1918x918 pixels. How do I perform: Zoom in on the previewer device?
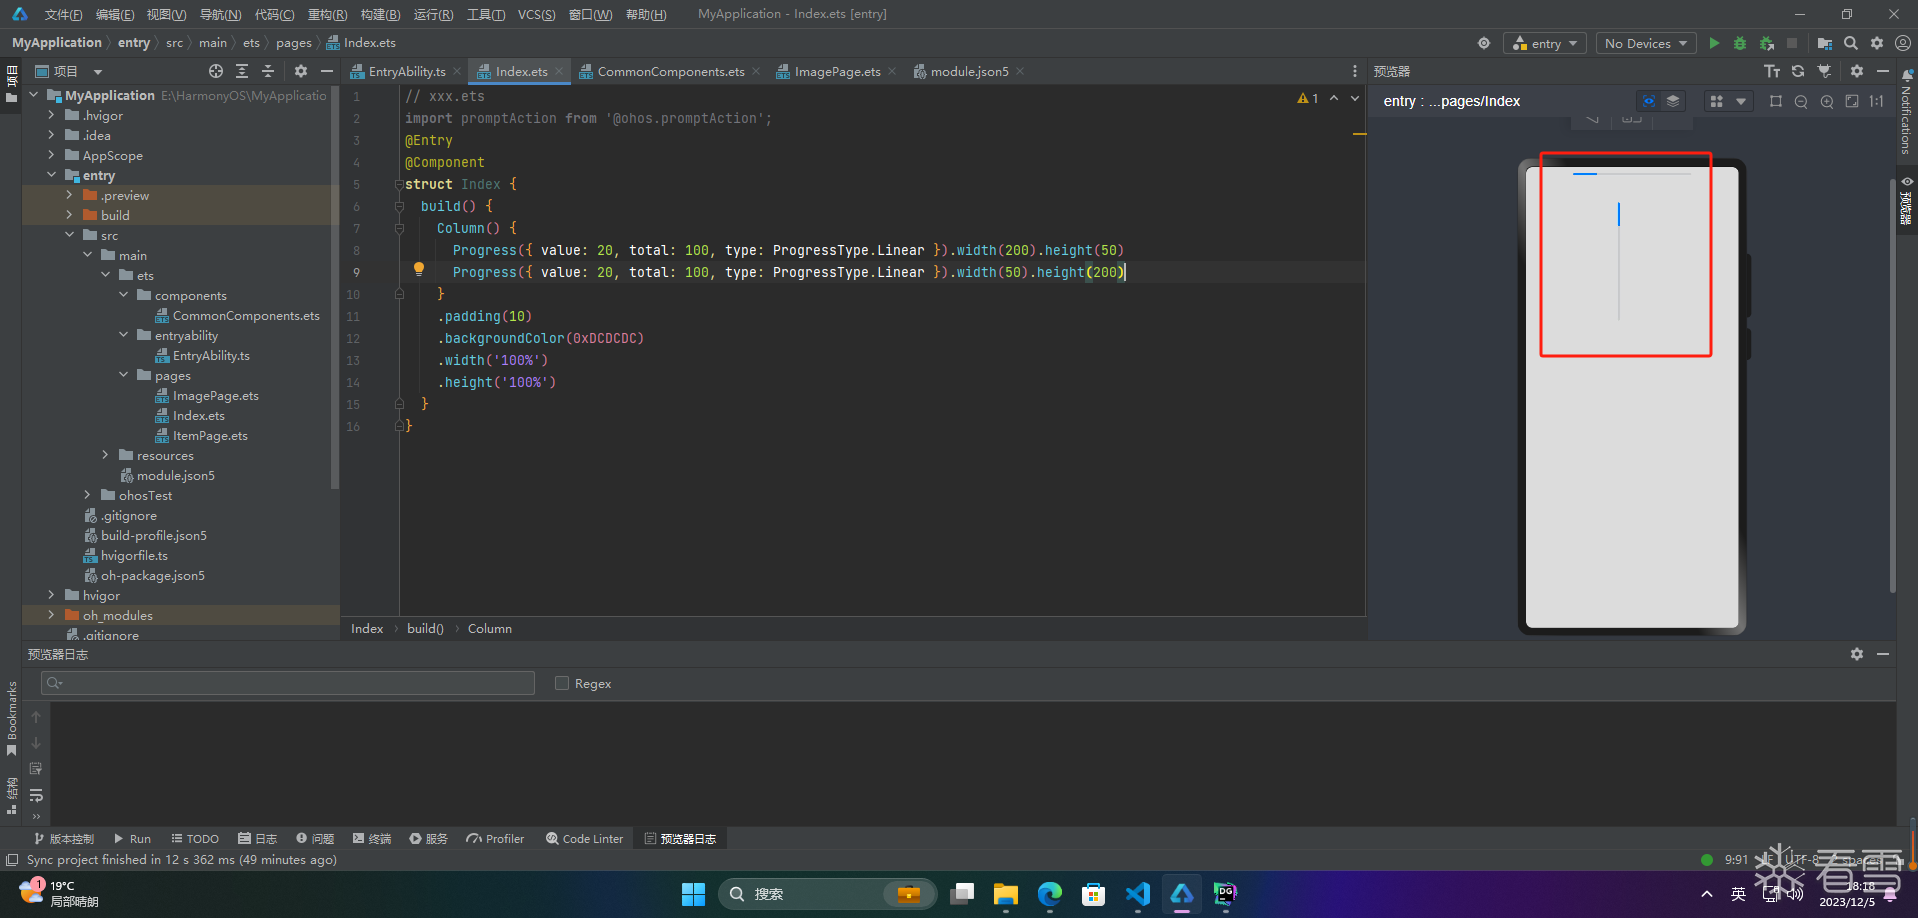1827,101
